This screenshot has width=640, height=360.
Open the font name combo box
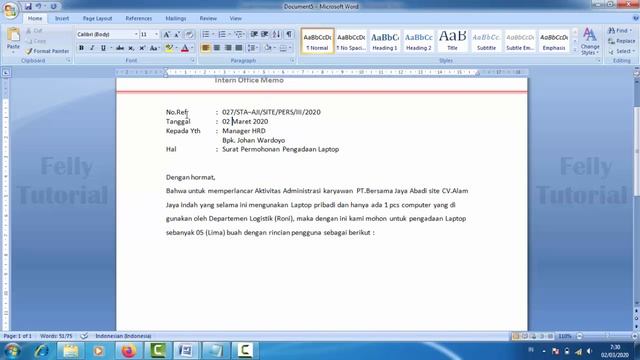[x=107, y=35]
